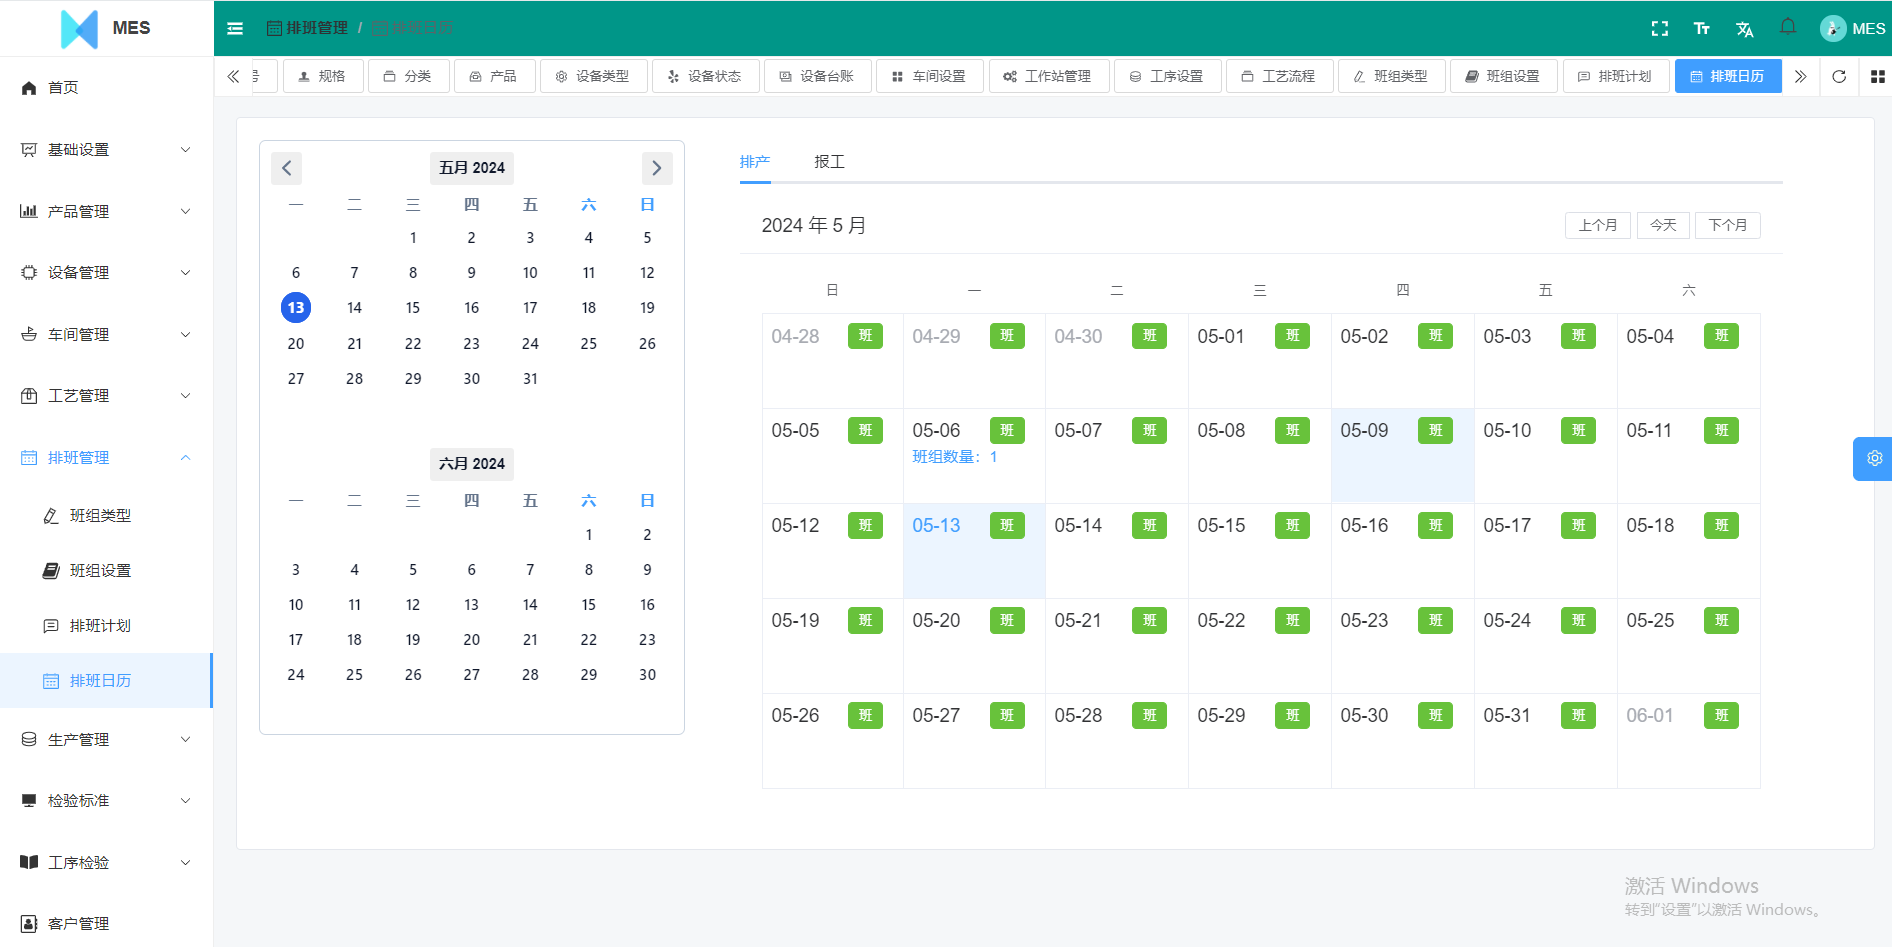1892x947 pixels.
Task: Select May 24 in mini calendar
Action: click(530, 344)
